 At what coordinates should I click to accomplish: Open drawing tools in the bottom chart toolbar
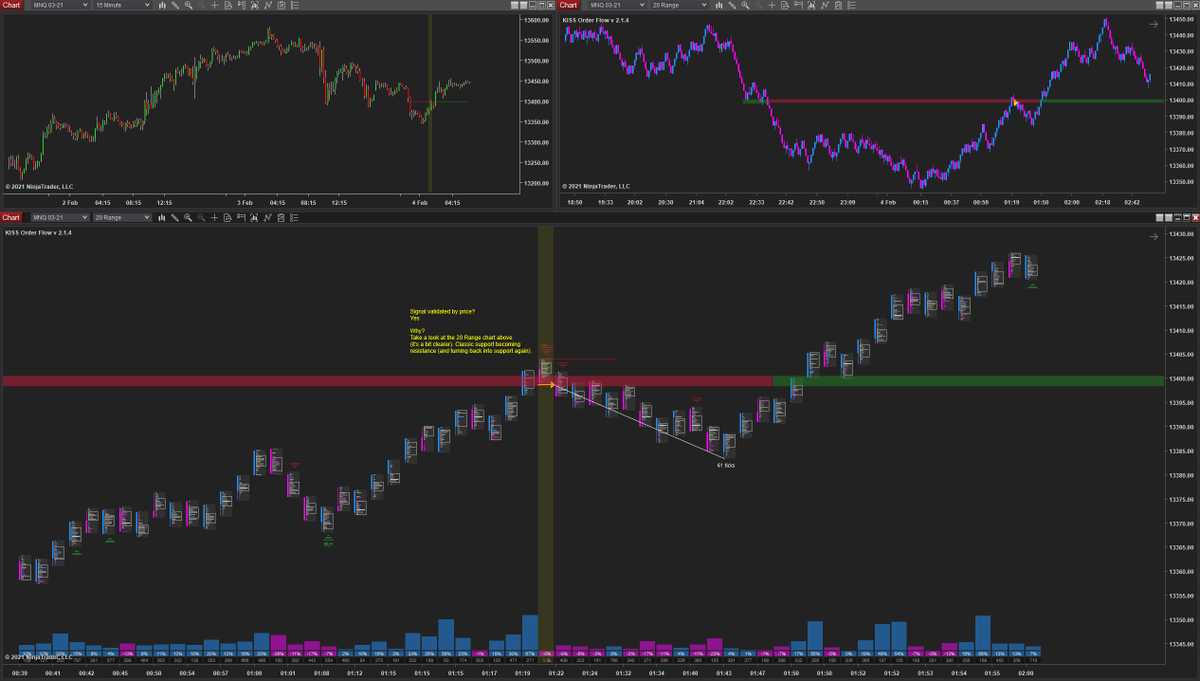pyautogui.click(x=175, y=217)
